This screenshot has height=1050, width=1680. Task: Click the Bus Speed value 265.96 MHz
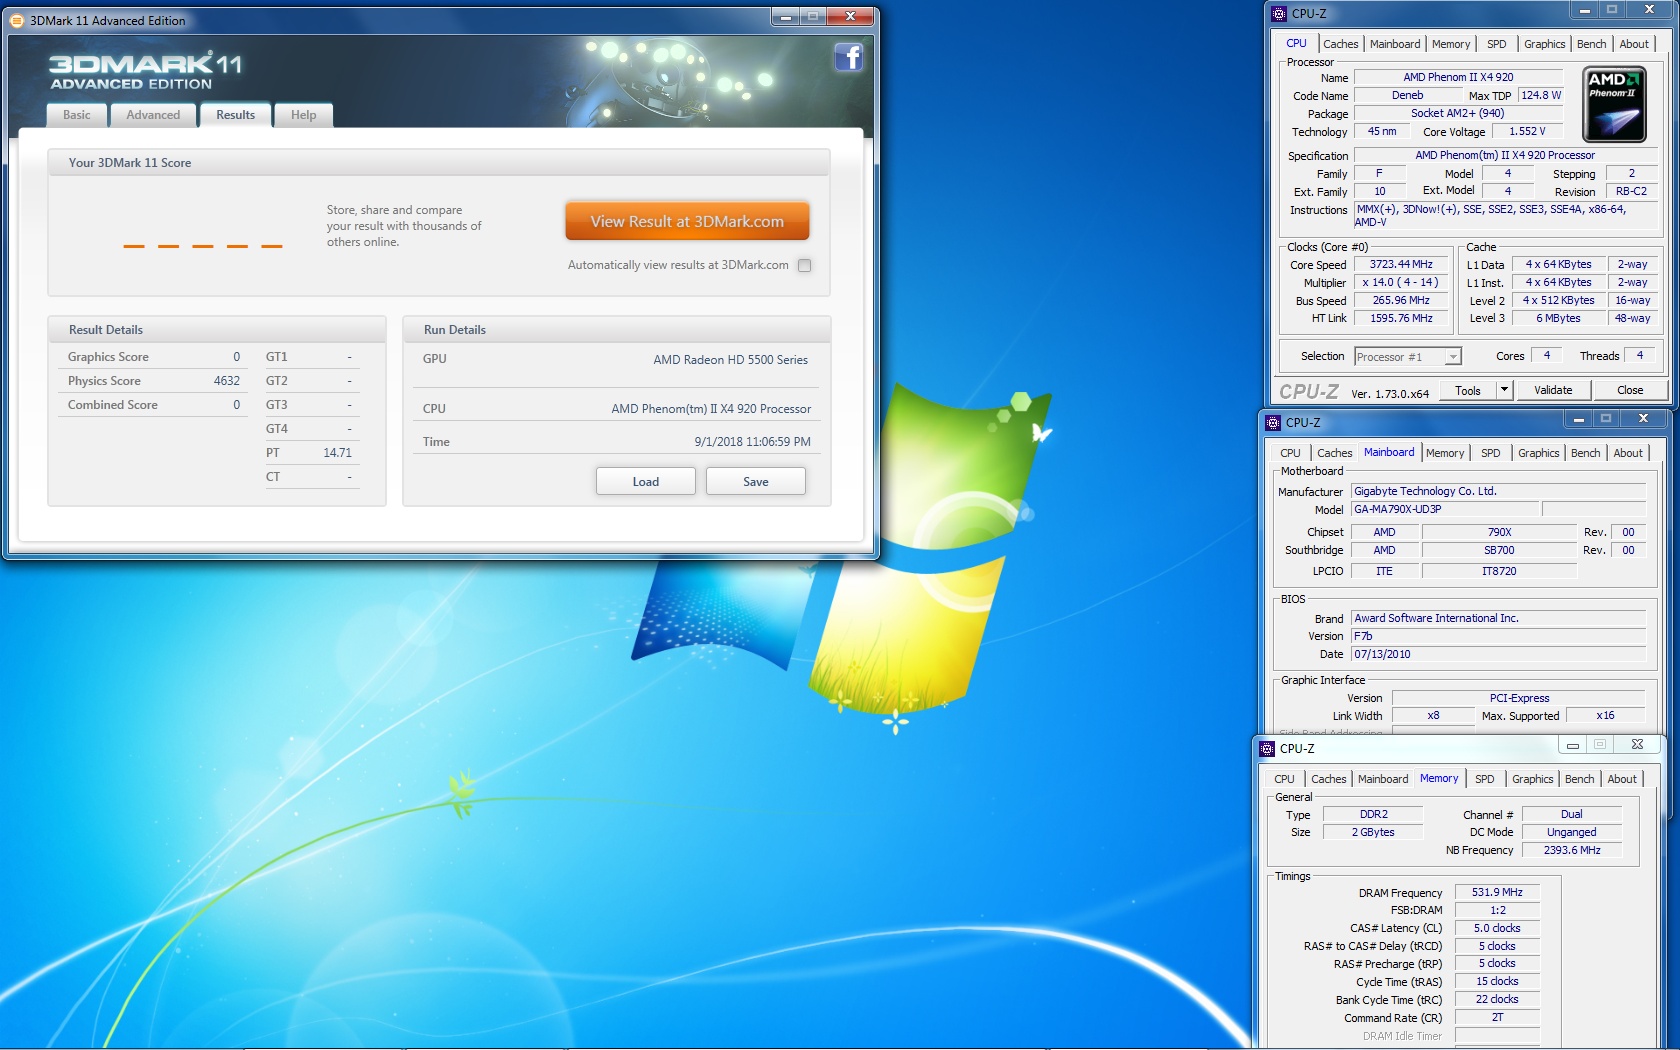(1401, 300)
